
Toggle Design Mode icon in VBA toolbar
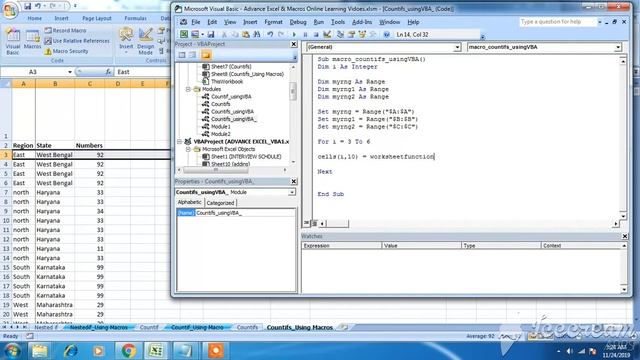(327, 35)
